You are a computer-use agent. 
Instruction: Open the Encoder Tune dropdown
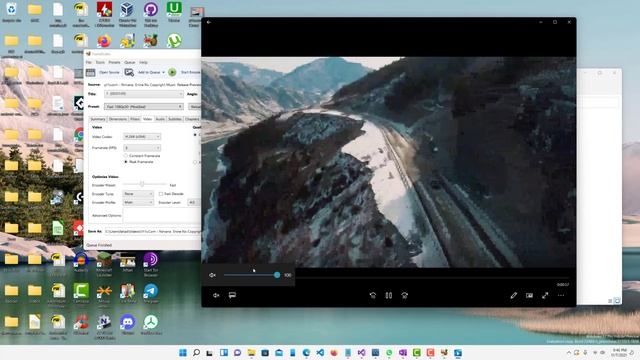click(138, 194)
